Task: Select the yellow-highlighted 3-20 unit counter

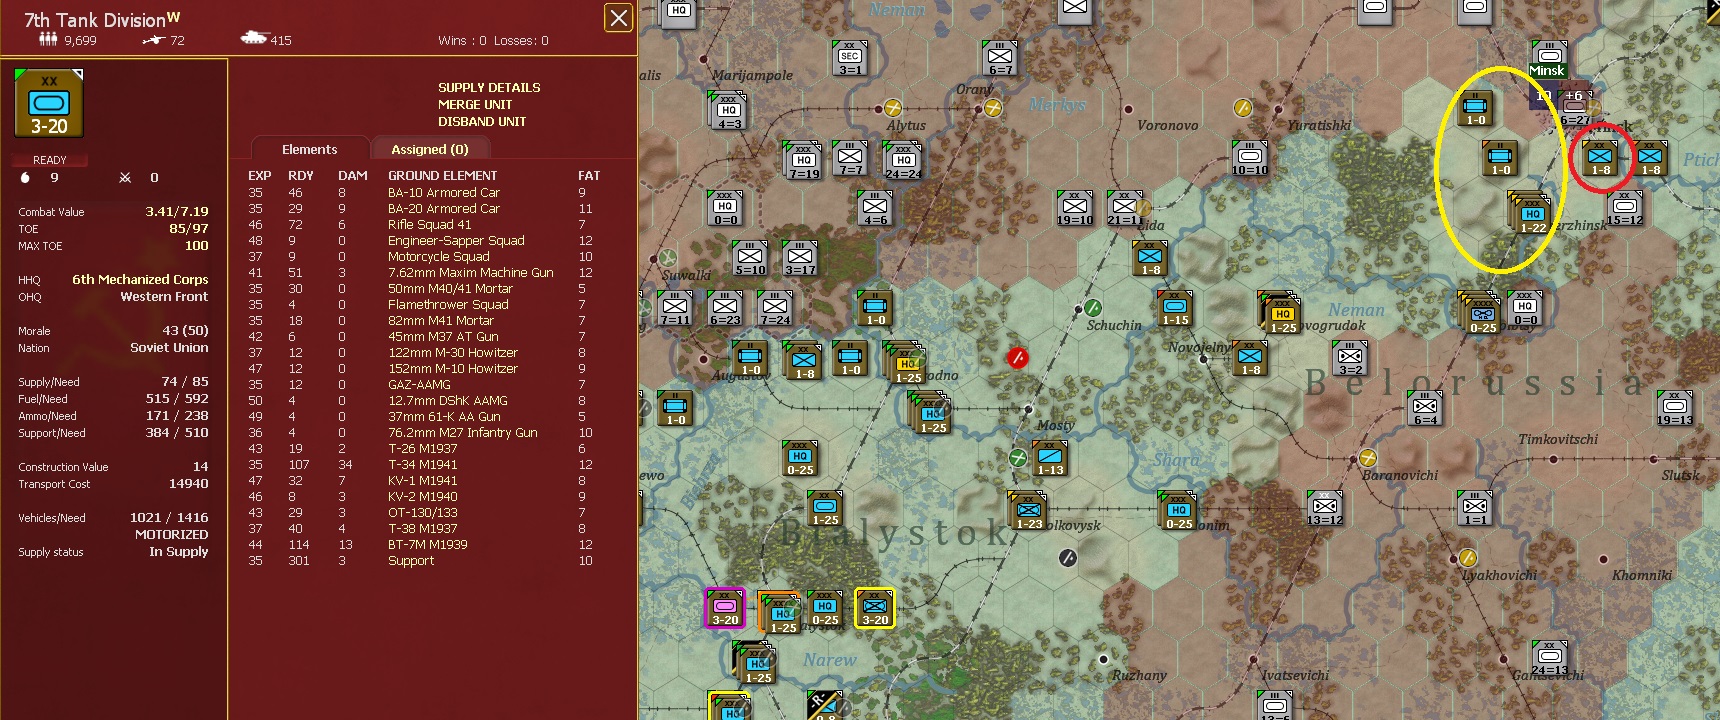Action: [x=875, y=608]
